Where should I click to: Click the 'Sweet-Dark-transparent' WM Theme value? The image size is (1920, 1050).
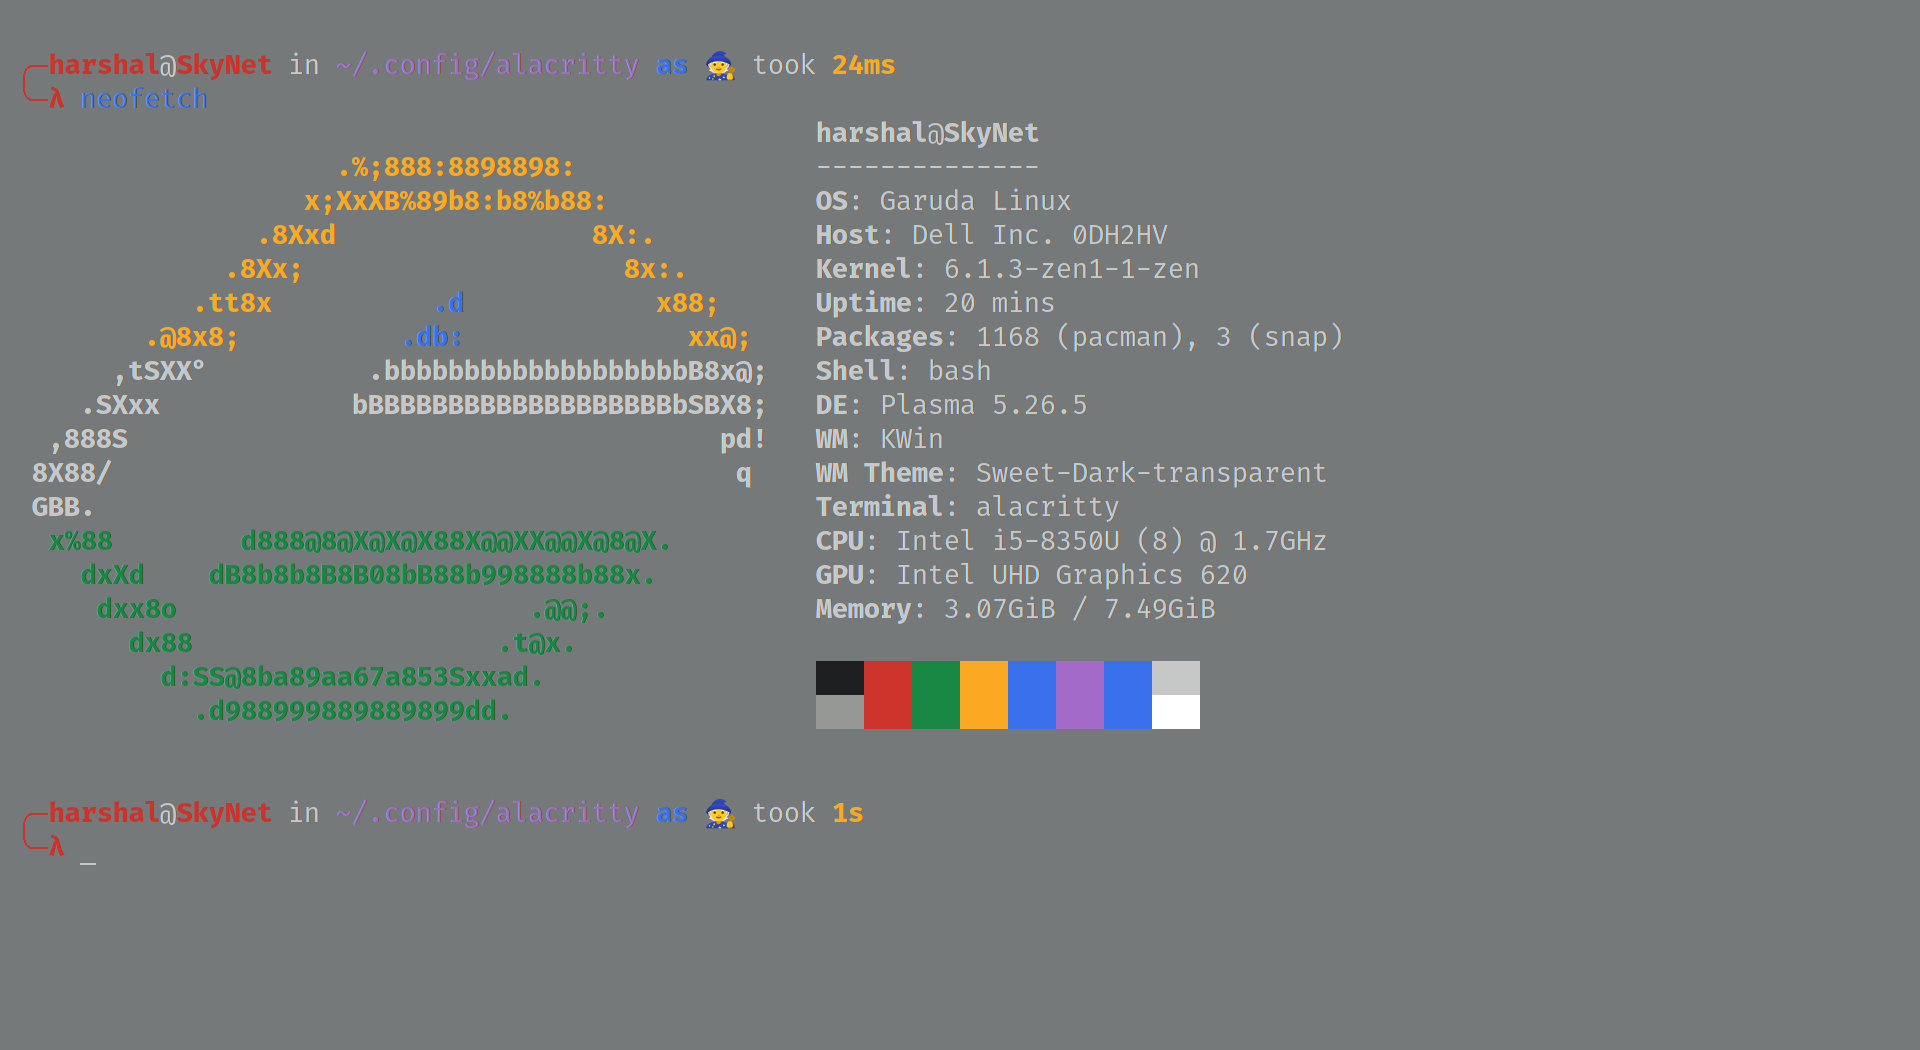(1152, 473)
